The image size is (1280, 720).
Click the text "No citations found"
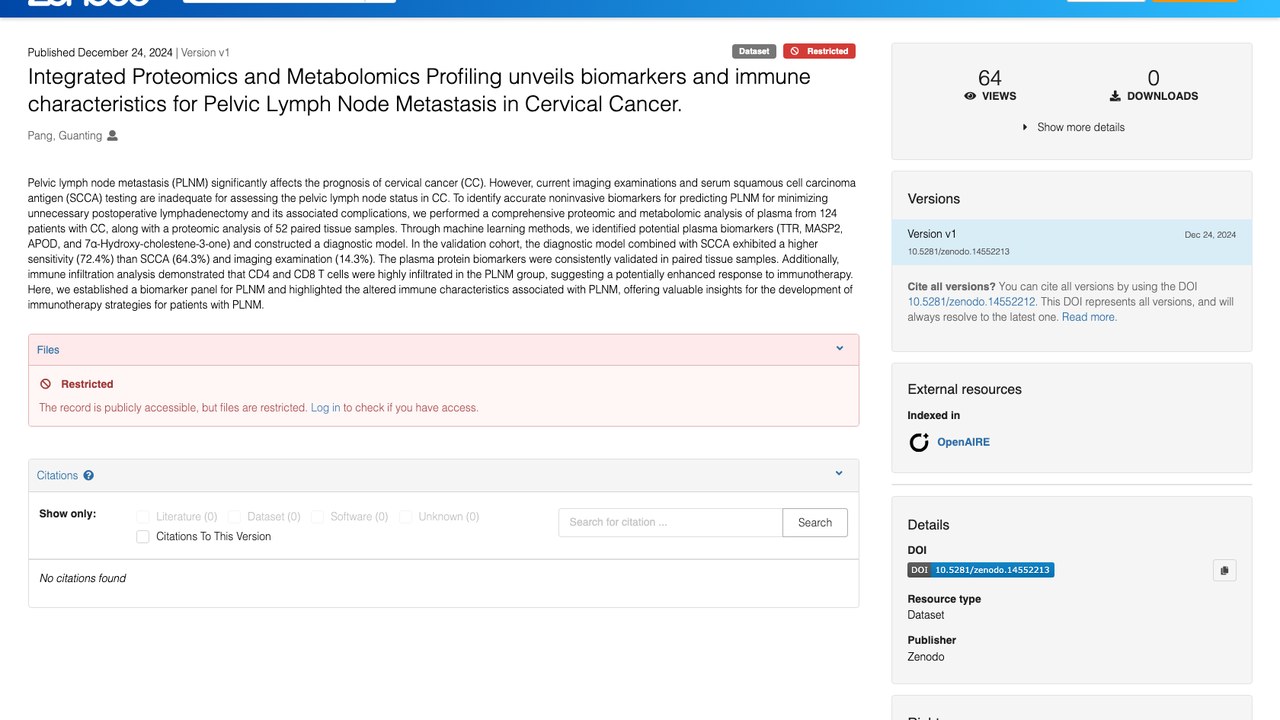pos(83,578)
